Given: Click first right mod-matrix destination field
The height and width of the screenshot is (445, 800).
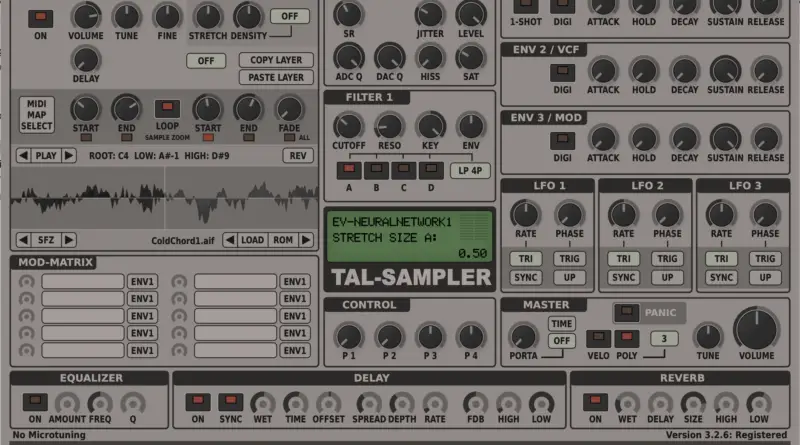Looking at the screenshot, I should click(x=235, y=282).
